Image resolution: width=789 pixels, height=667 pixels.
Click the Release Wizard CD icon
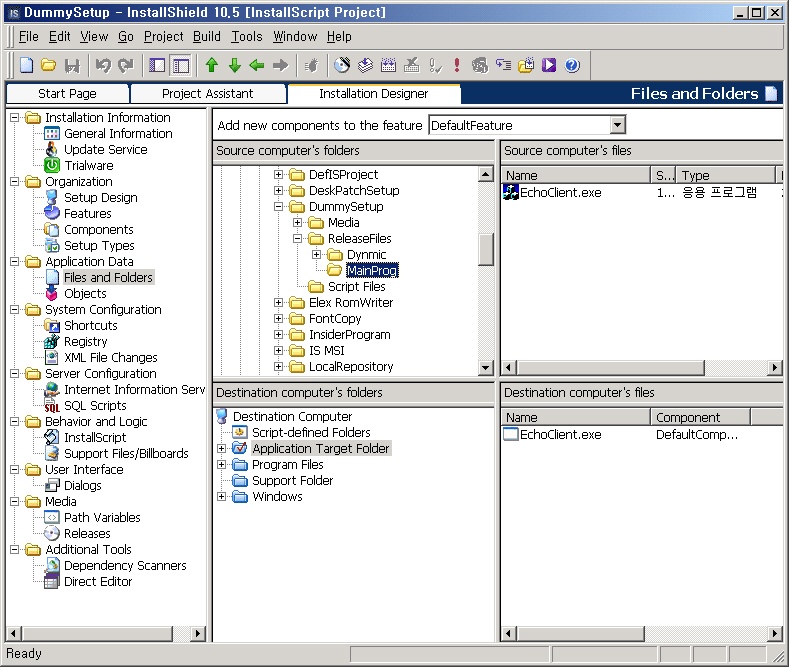[342, 65]
